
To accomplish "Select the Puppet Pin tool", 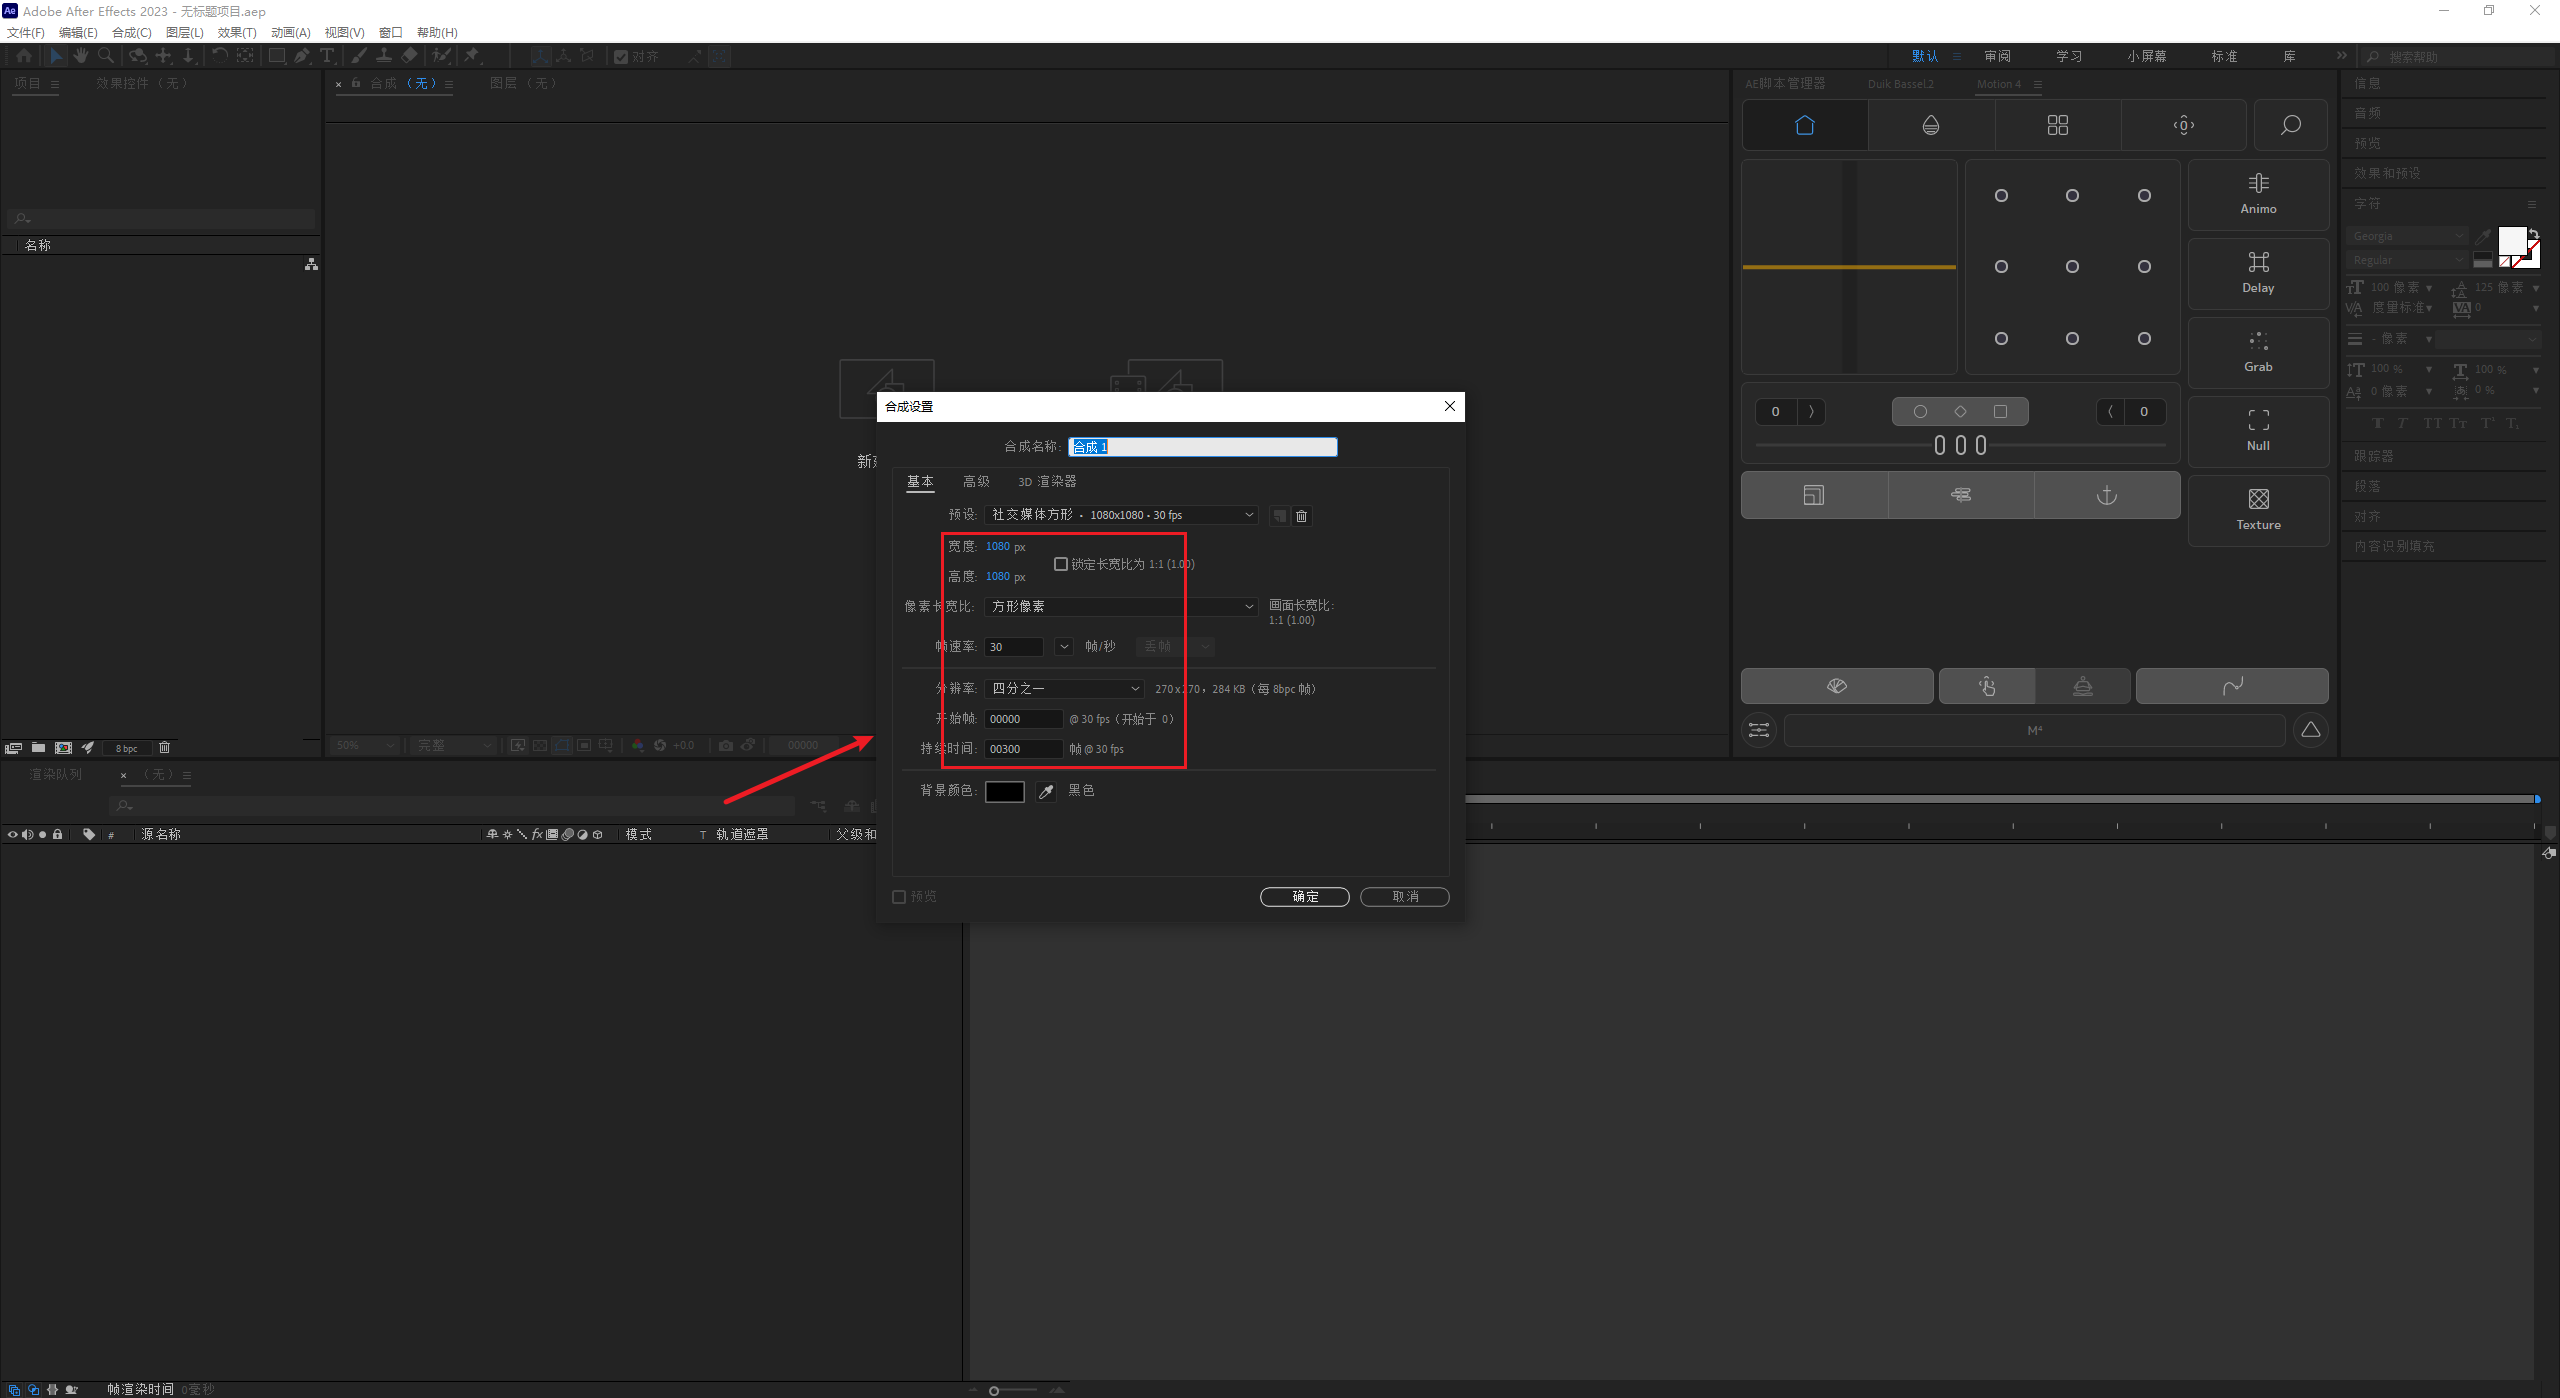I will pos(472,56).
